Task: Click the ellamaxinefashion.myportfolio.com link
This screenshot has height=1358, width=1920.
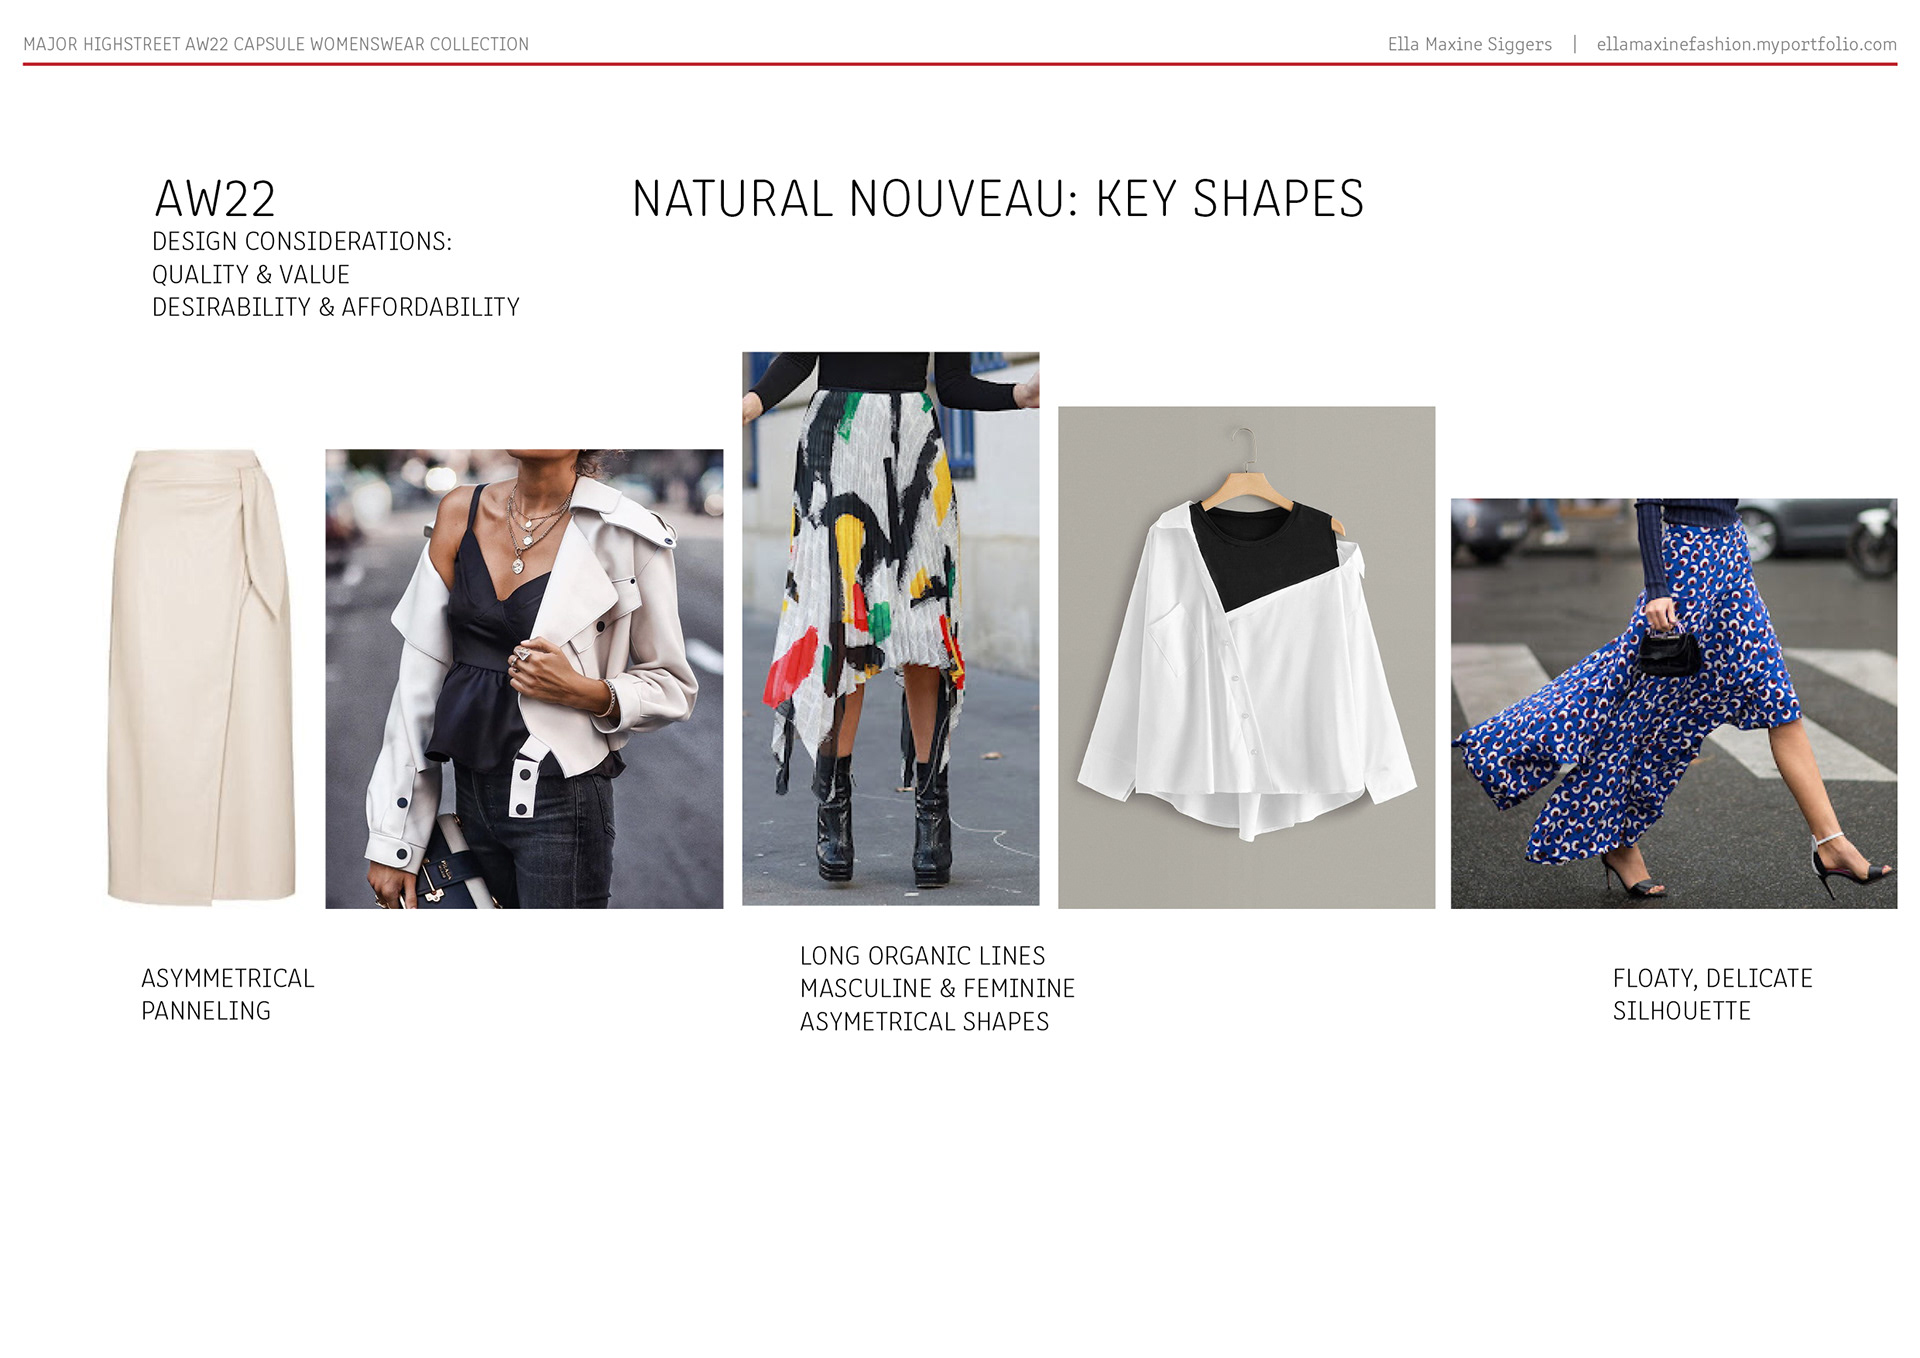Action: point(1746,44)
